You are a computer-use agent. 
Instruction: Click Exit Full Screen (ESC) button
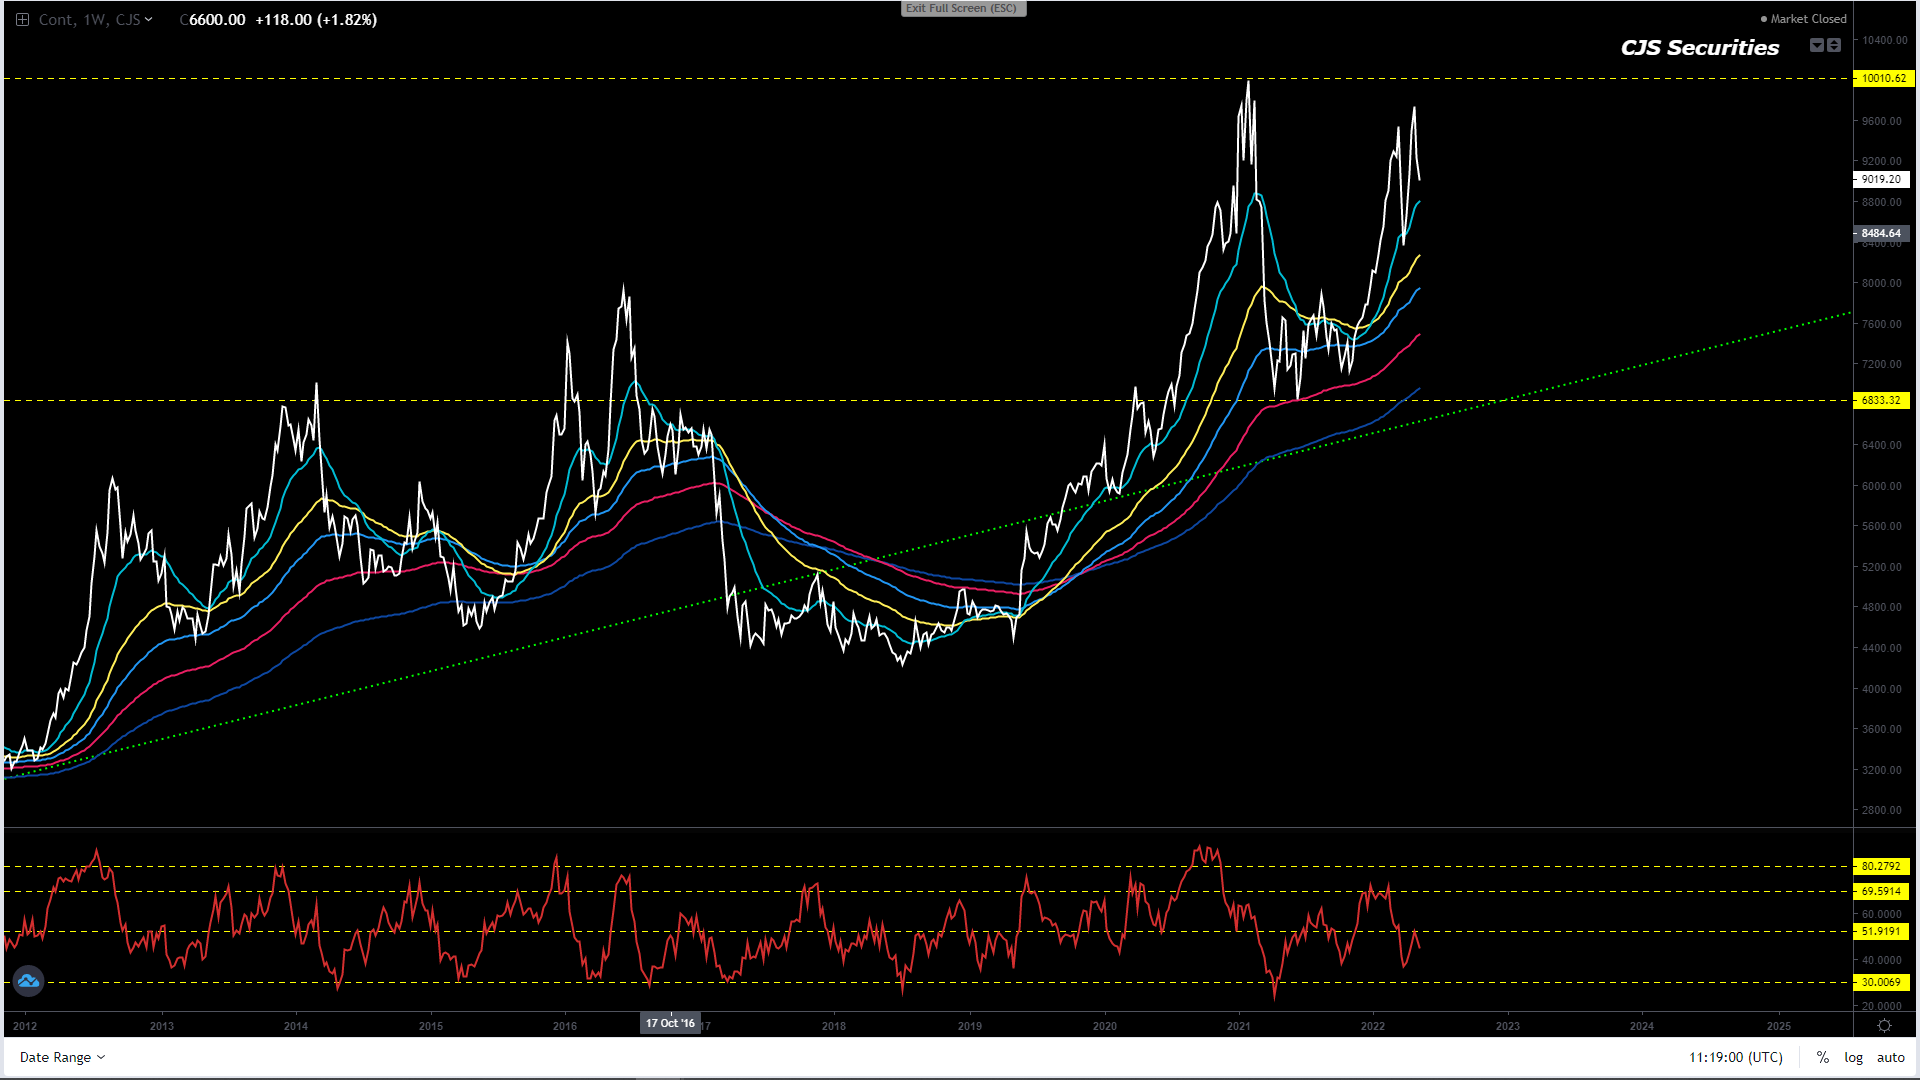coord(961,8)
